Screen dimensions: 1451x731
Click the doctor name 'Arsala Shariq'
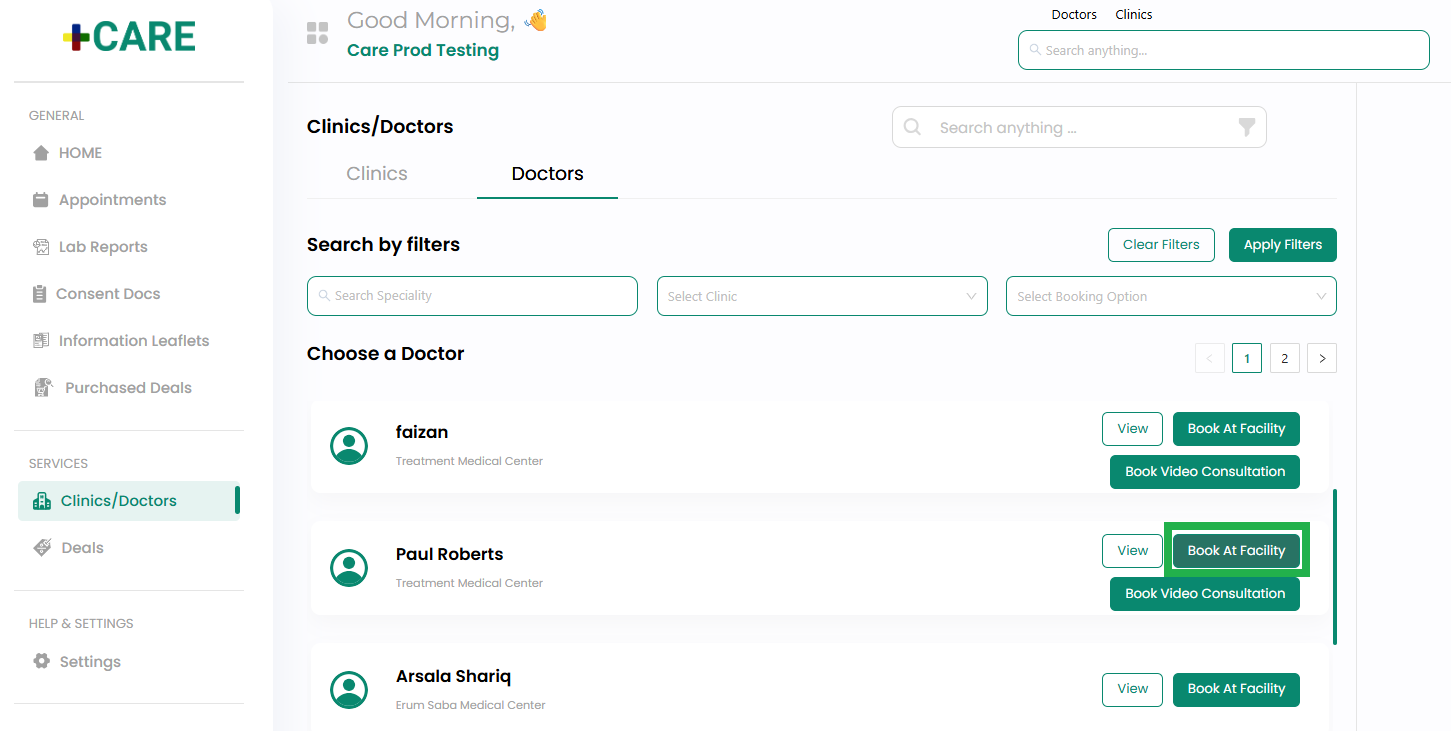[453, 676]
